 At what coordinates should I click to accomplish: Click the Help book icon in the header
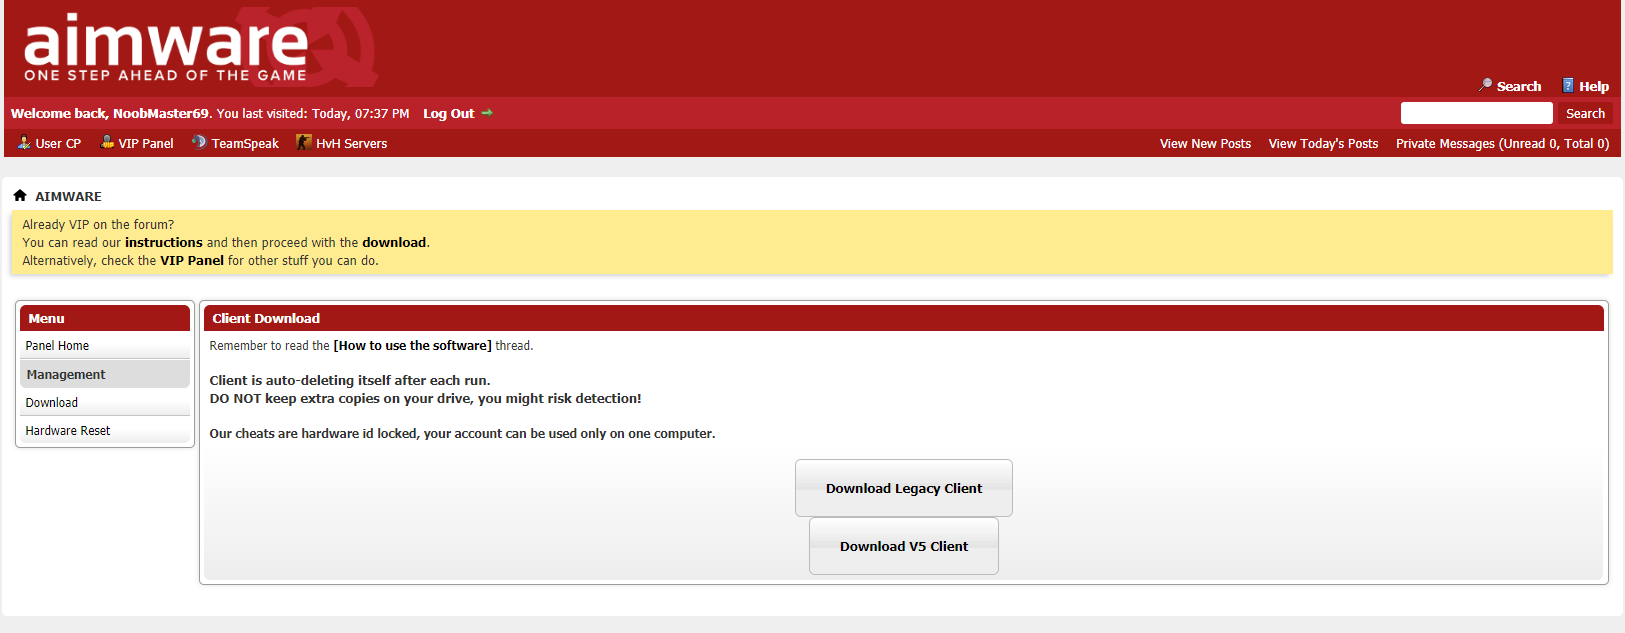(x=1568, y=85)
